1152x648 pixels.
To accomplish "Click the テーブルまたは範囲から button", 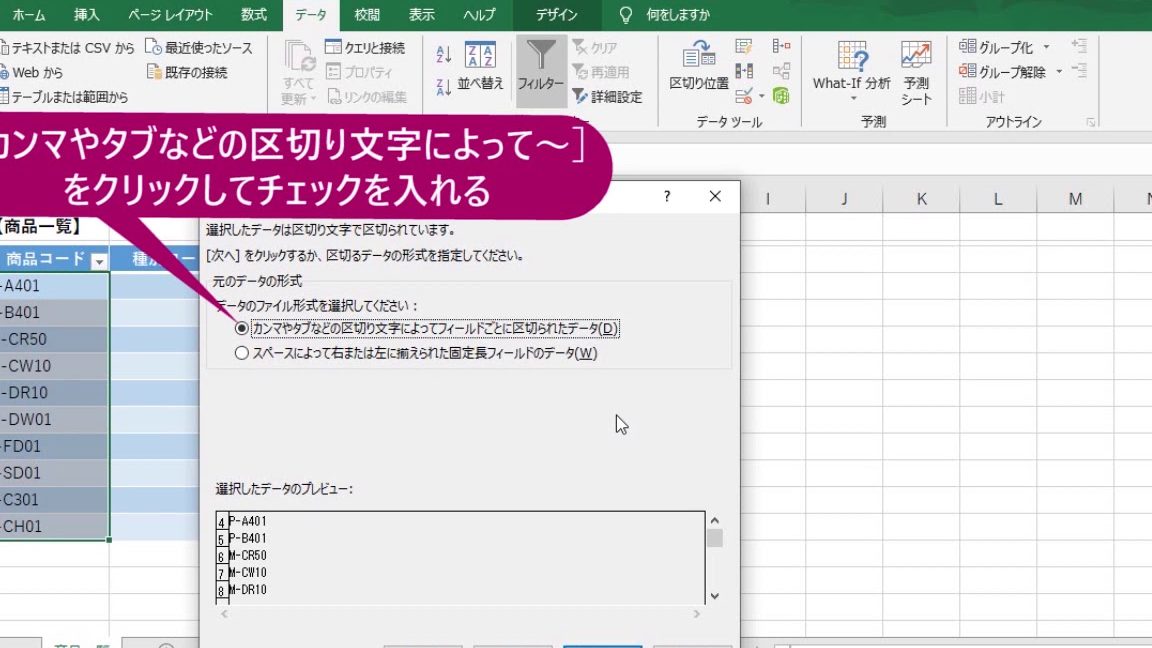I will click(x=64, y=96).
